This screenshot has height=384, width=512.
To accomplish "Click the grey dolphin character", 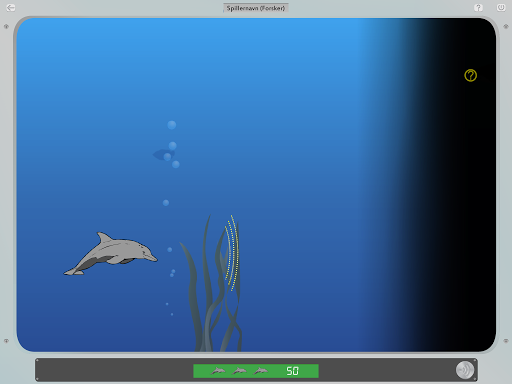I will coord(110,254).
